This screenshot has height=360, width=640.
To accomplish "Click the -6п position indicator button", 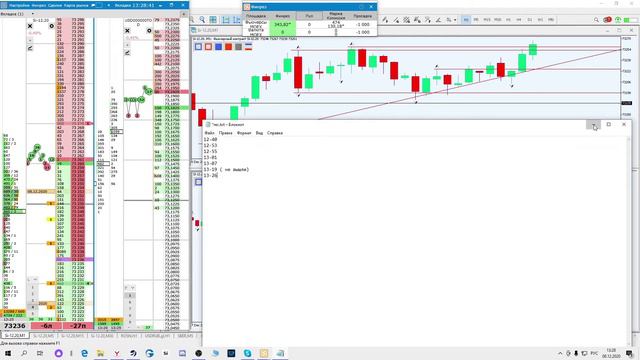I will [47, 326].
